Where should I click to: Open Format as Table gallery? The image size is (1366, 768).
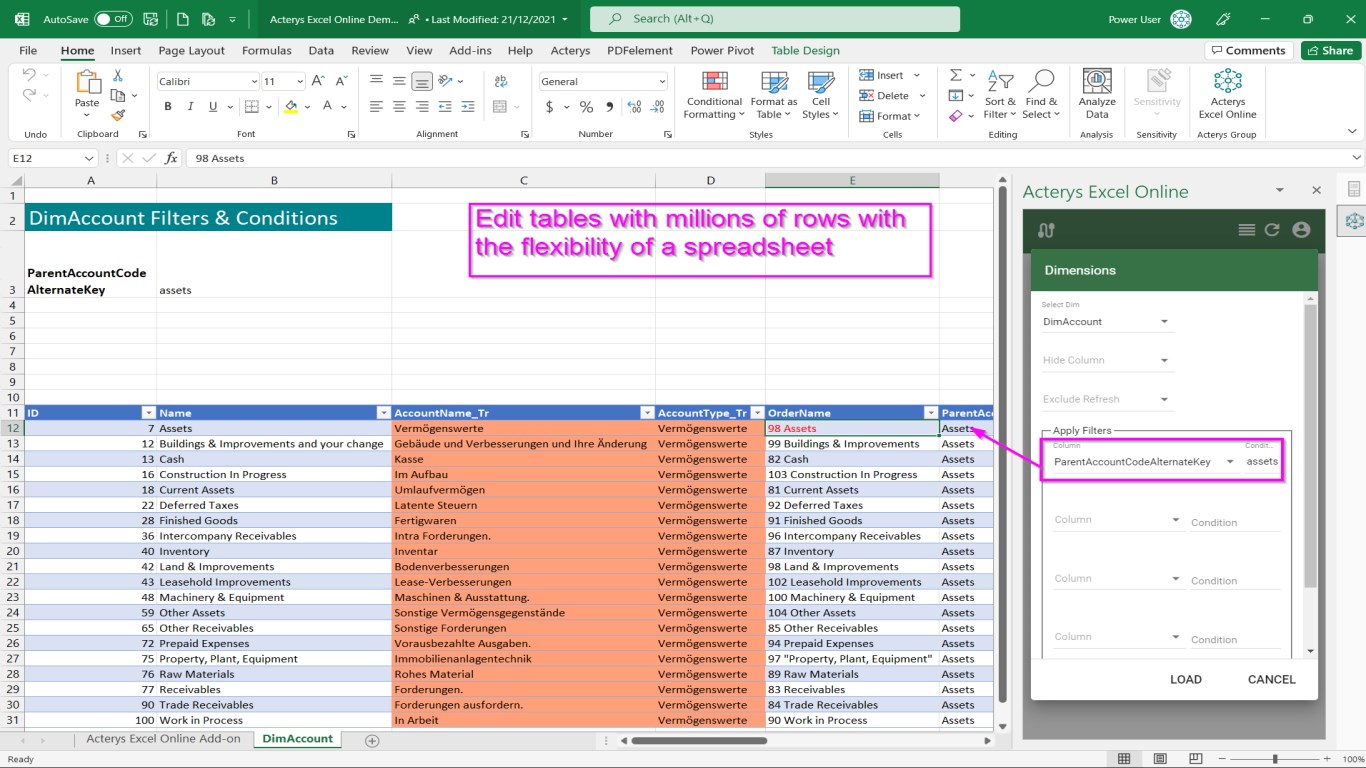(774, 96)
